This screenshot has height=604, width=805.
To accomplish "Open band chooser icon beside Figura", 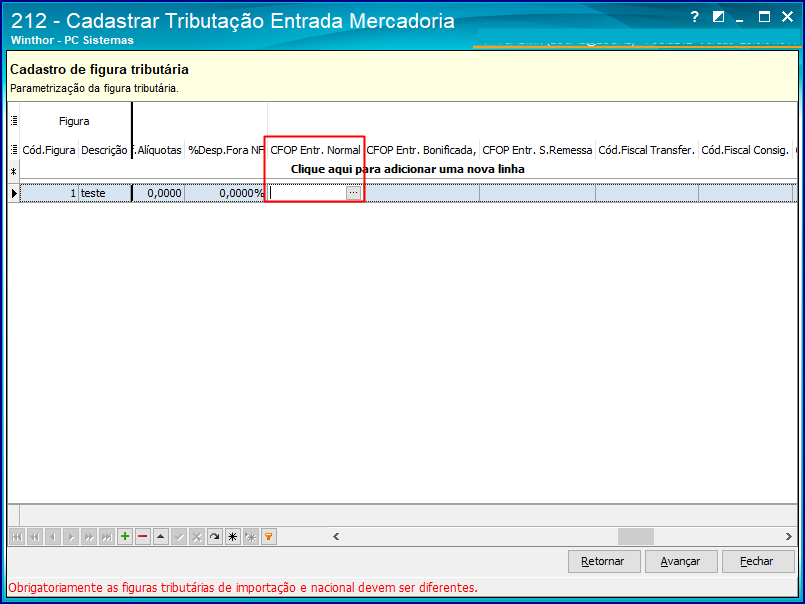I will pyautogui.click(x=14, y=121).
